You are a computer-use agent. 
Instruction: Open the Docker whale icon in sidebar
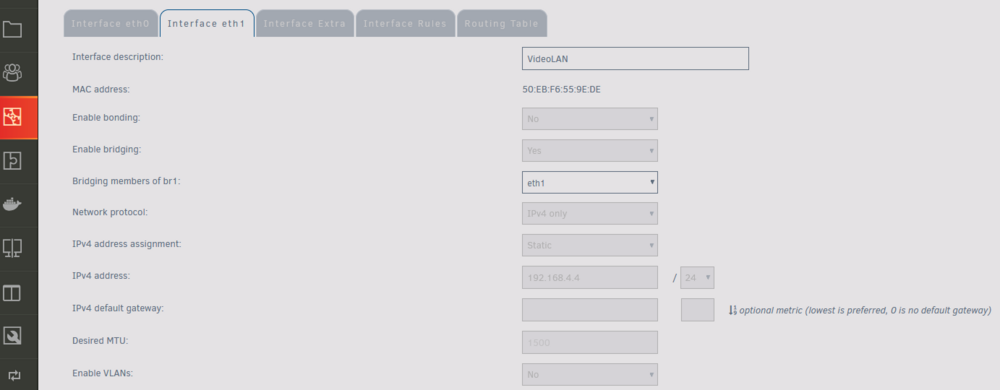click(13, 205)
